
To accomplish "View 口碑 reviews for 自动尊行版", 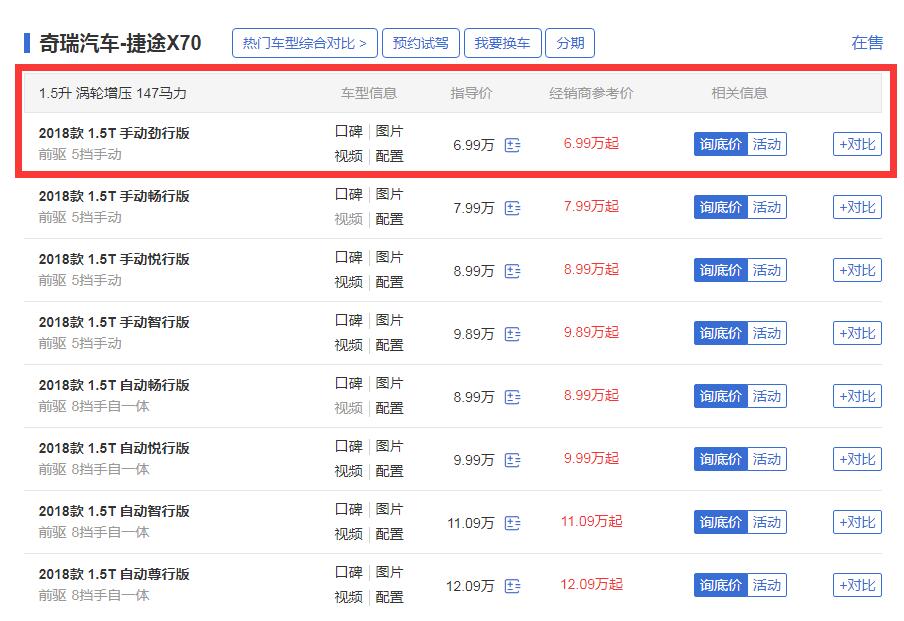I will point(349,573).
